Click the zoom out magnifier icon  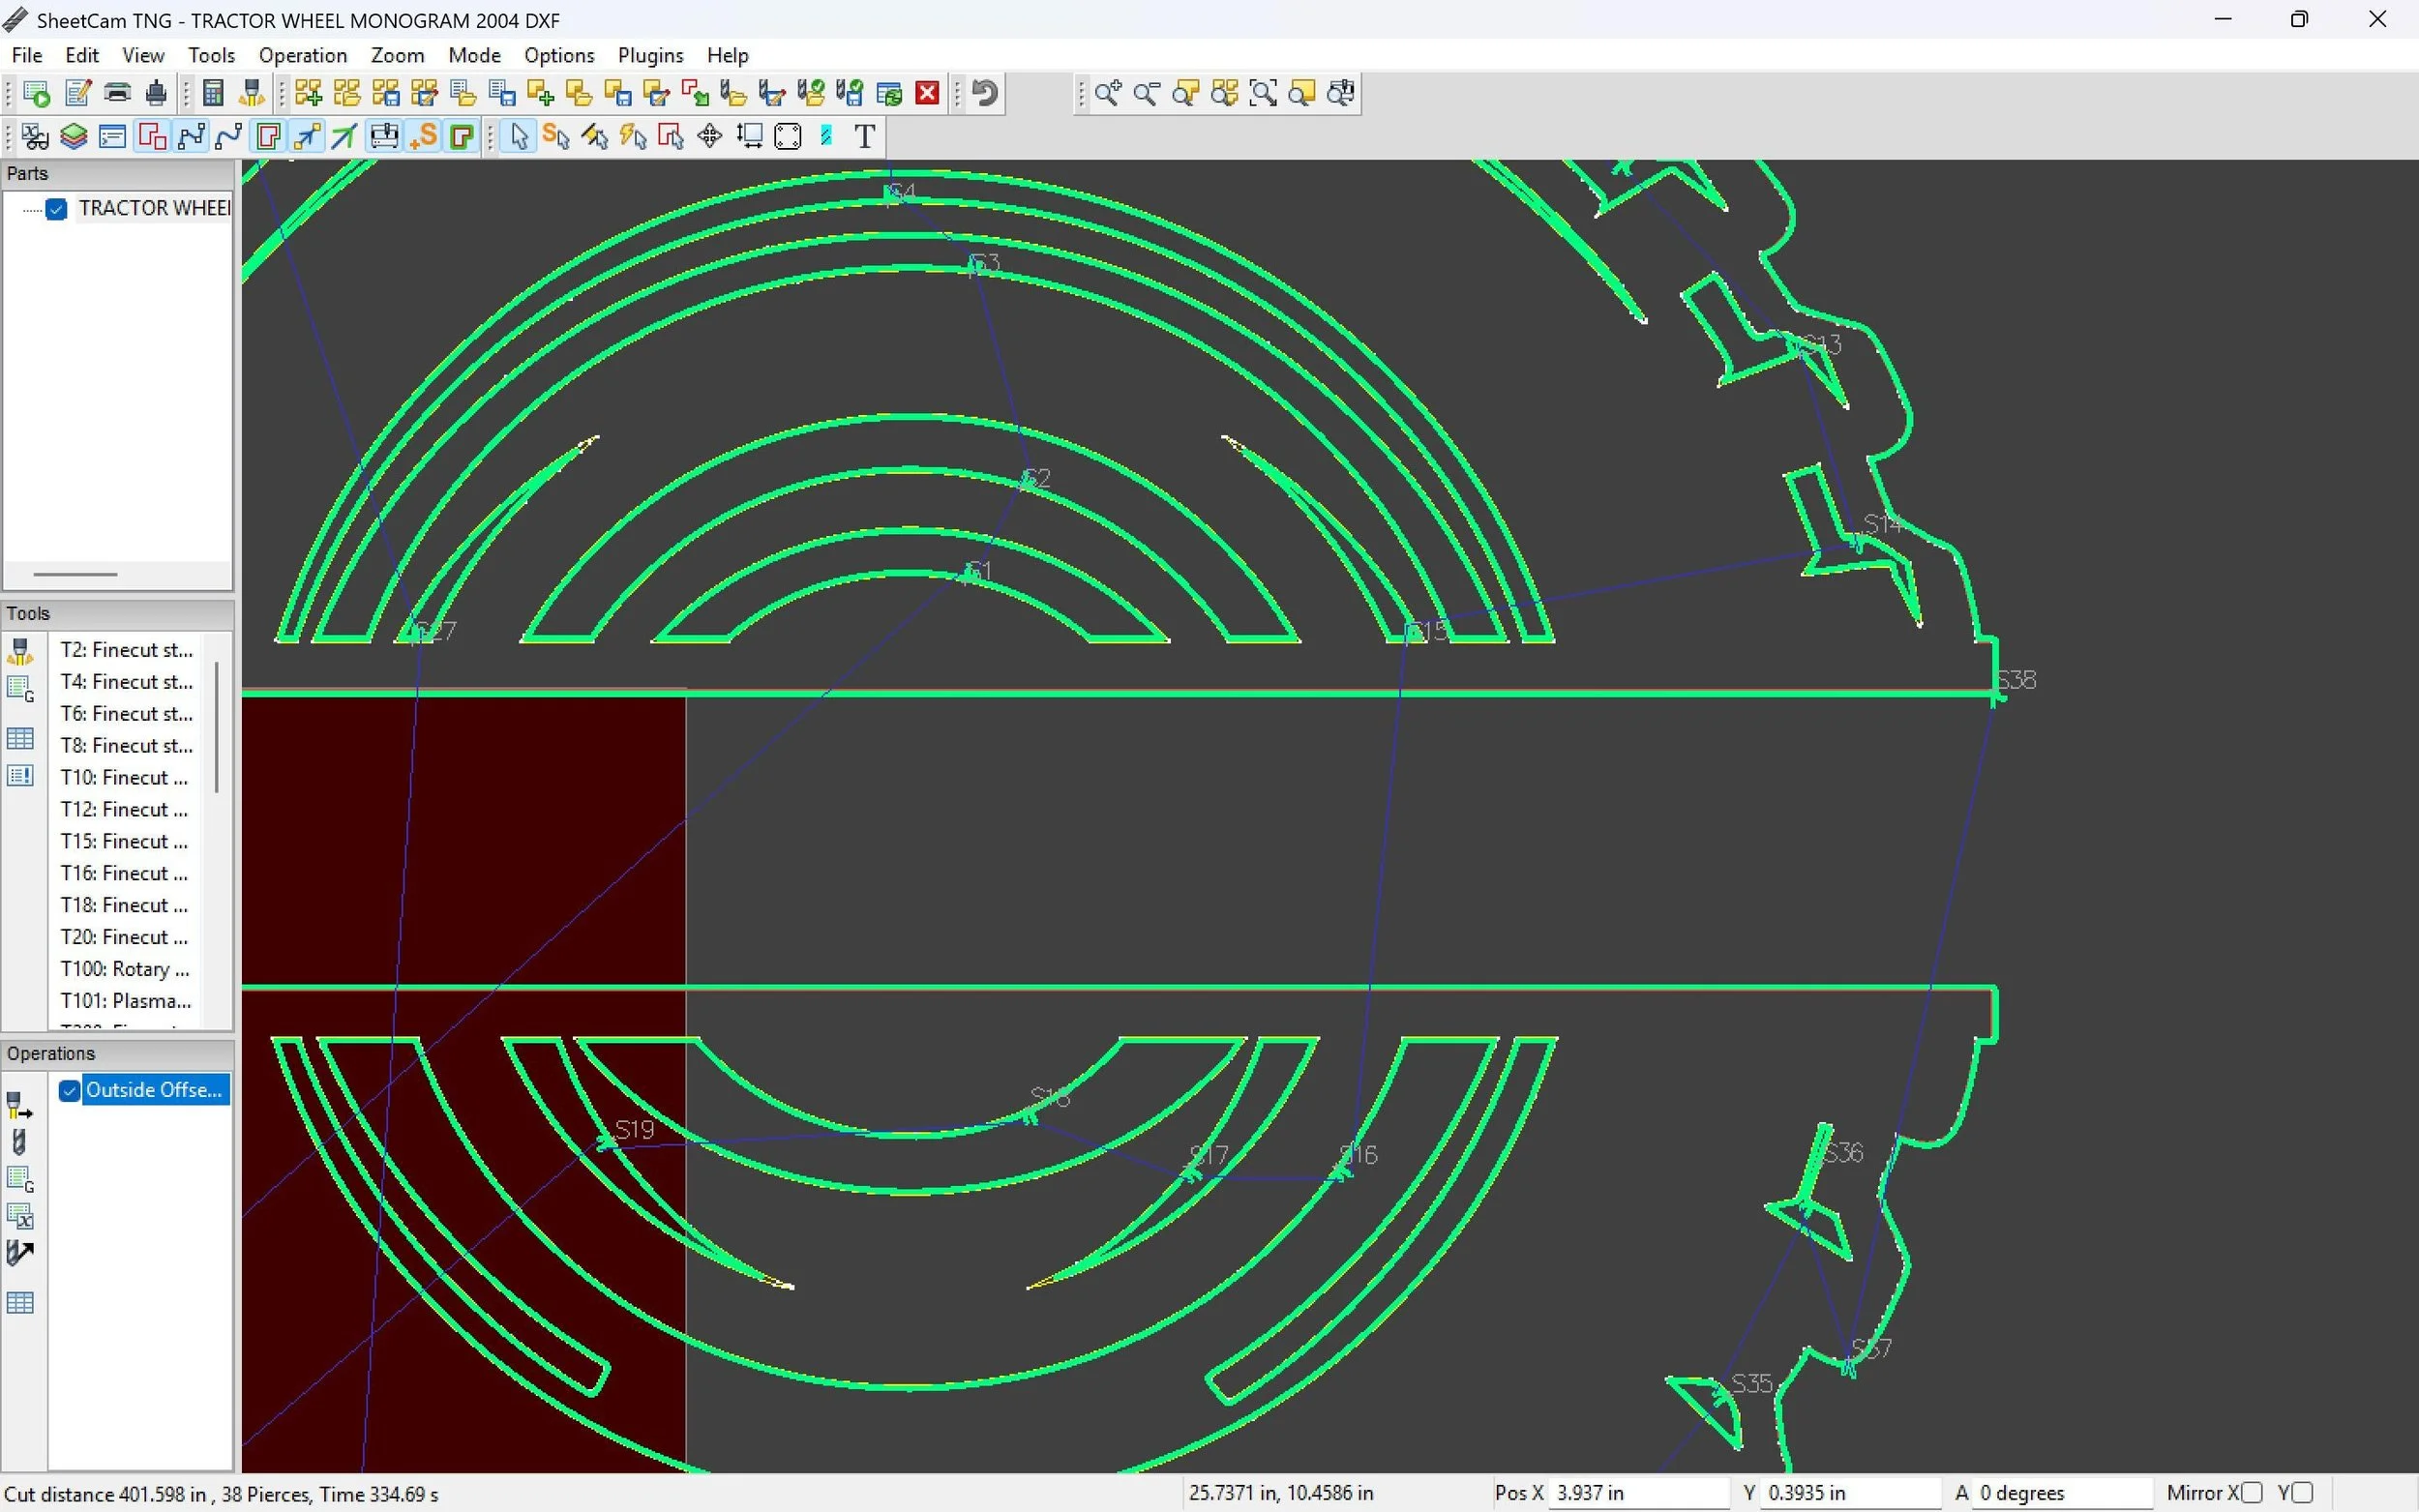coord(1146,94)
